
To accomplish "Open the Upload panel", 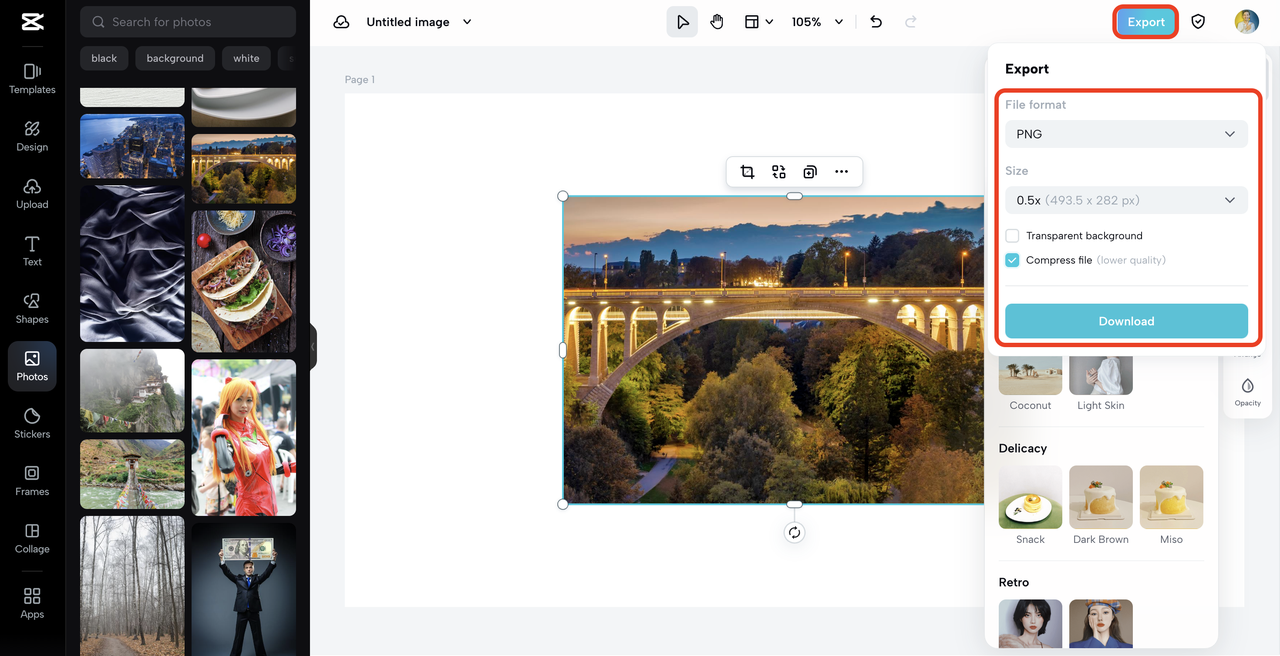I will (x=32, y=194).
